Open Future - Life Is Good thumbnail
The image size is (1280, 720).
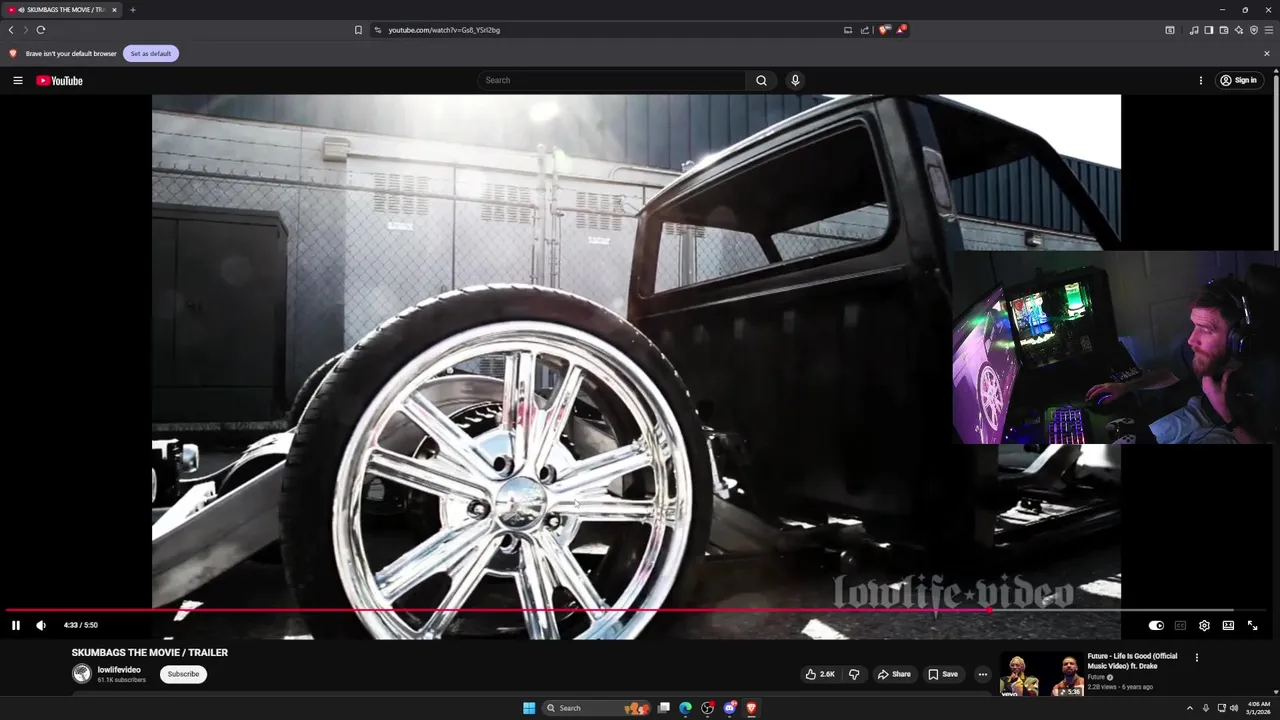point(1041,674)
